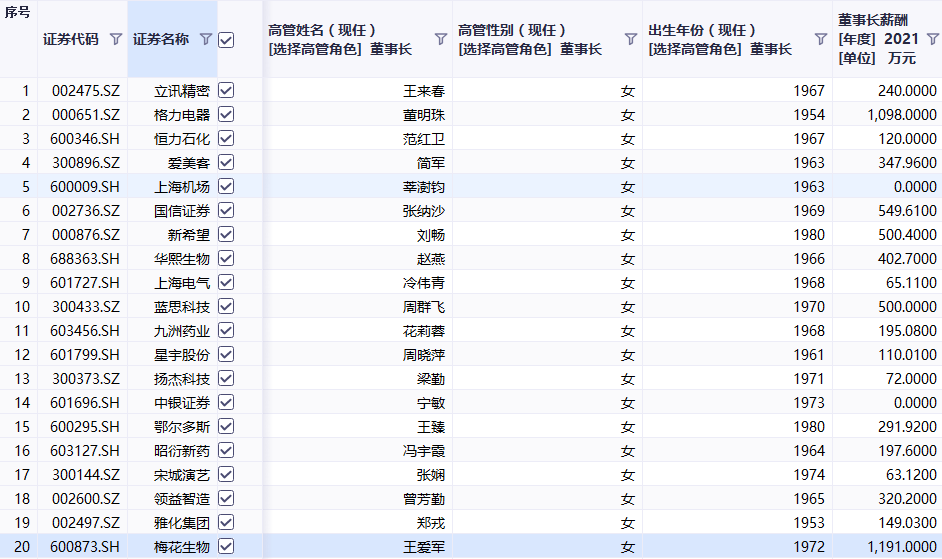Open filter for 董事长薪酬 column

click(932, 39)
